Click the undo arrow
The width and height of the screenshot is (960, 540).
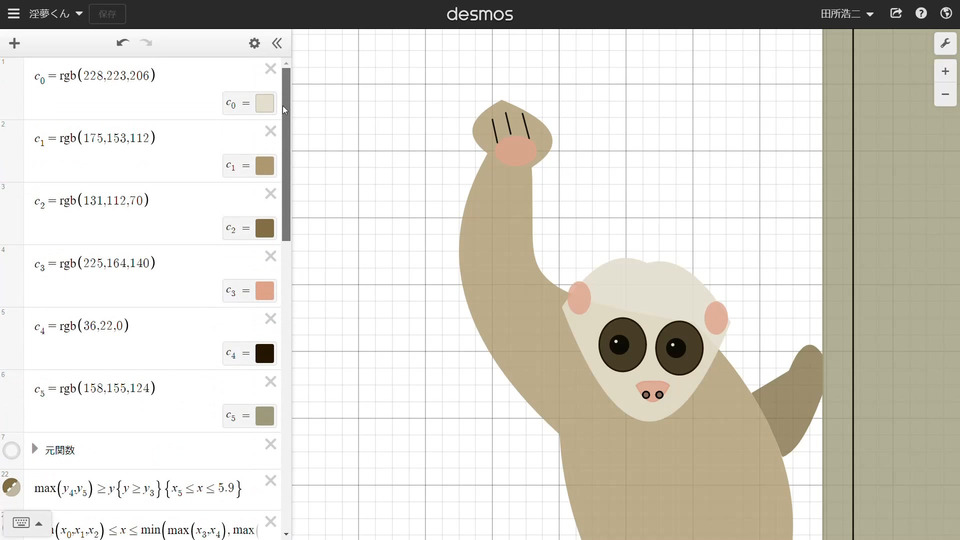[x=122, y=43]
